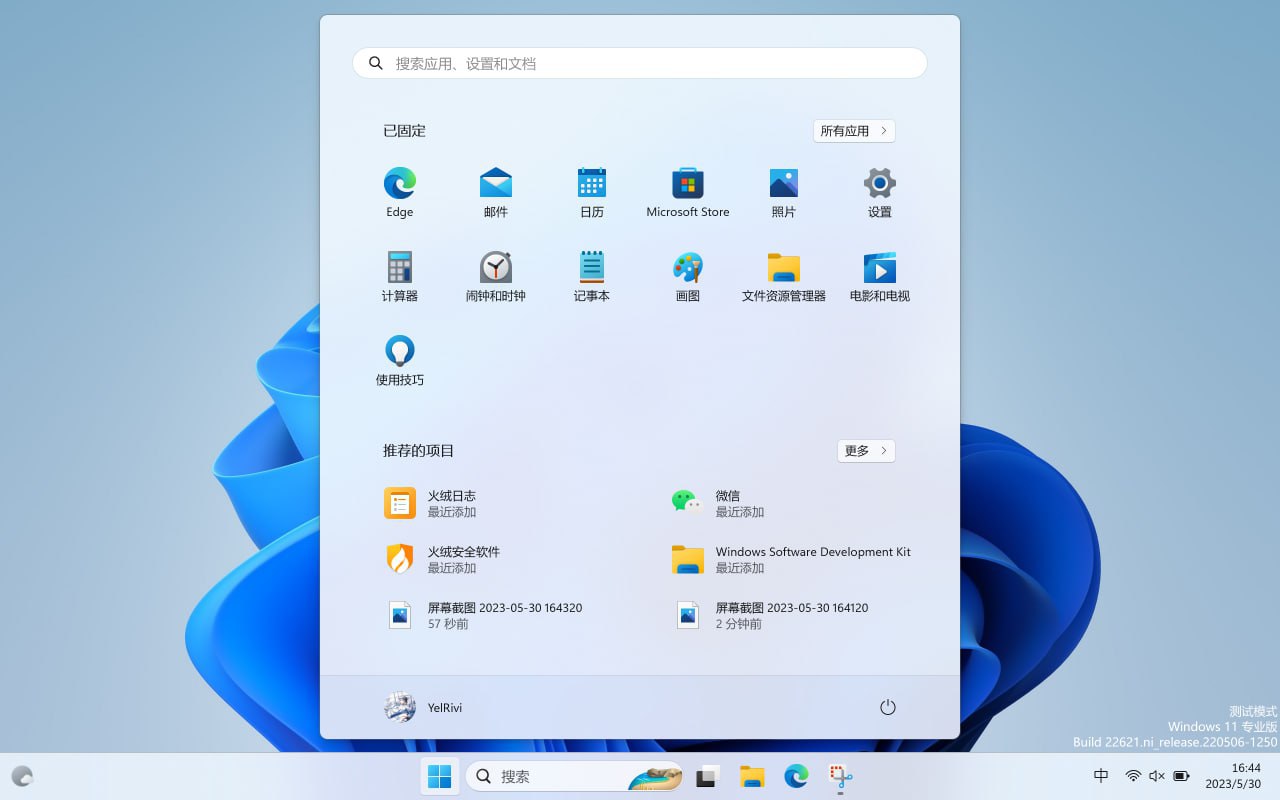Open 画图 (Paint) from pinned apps
This screenshot has width=1280, height=800.
[x=687, y=275]
